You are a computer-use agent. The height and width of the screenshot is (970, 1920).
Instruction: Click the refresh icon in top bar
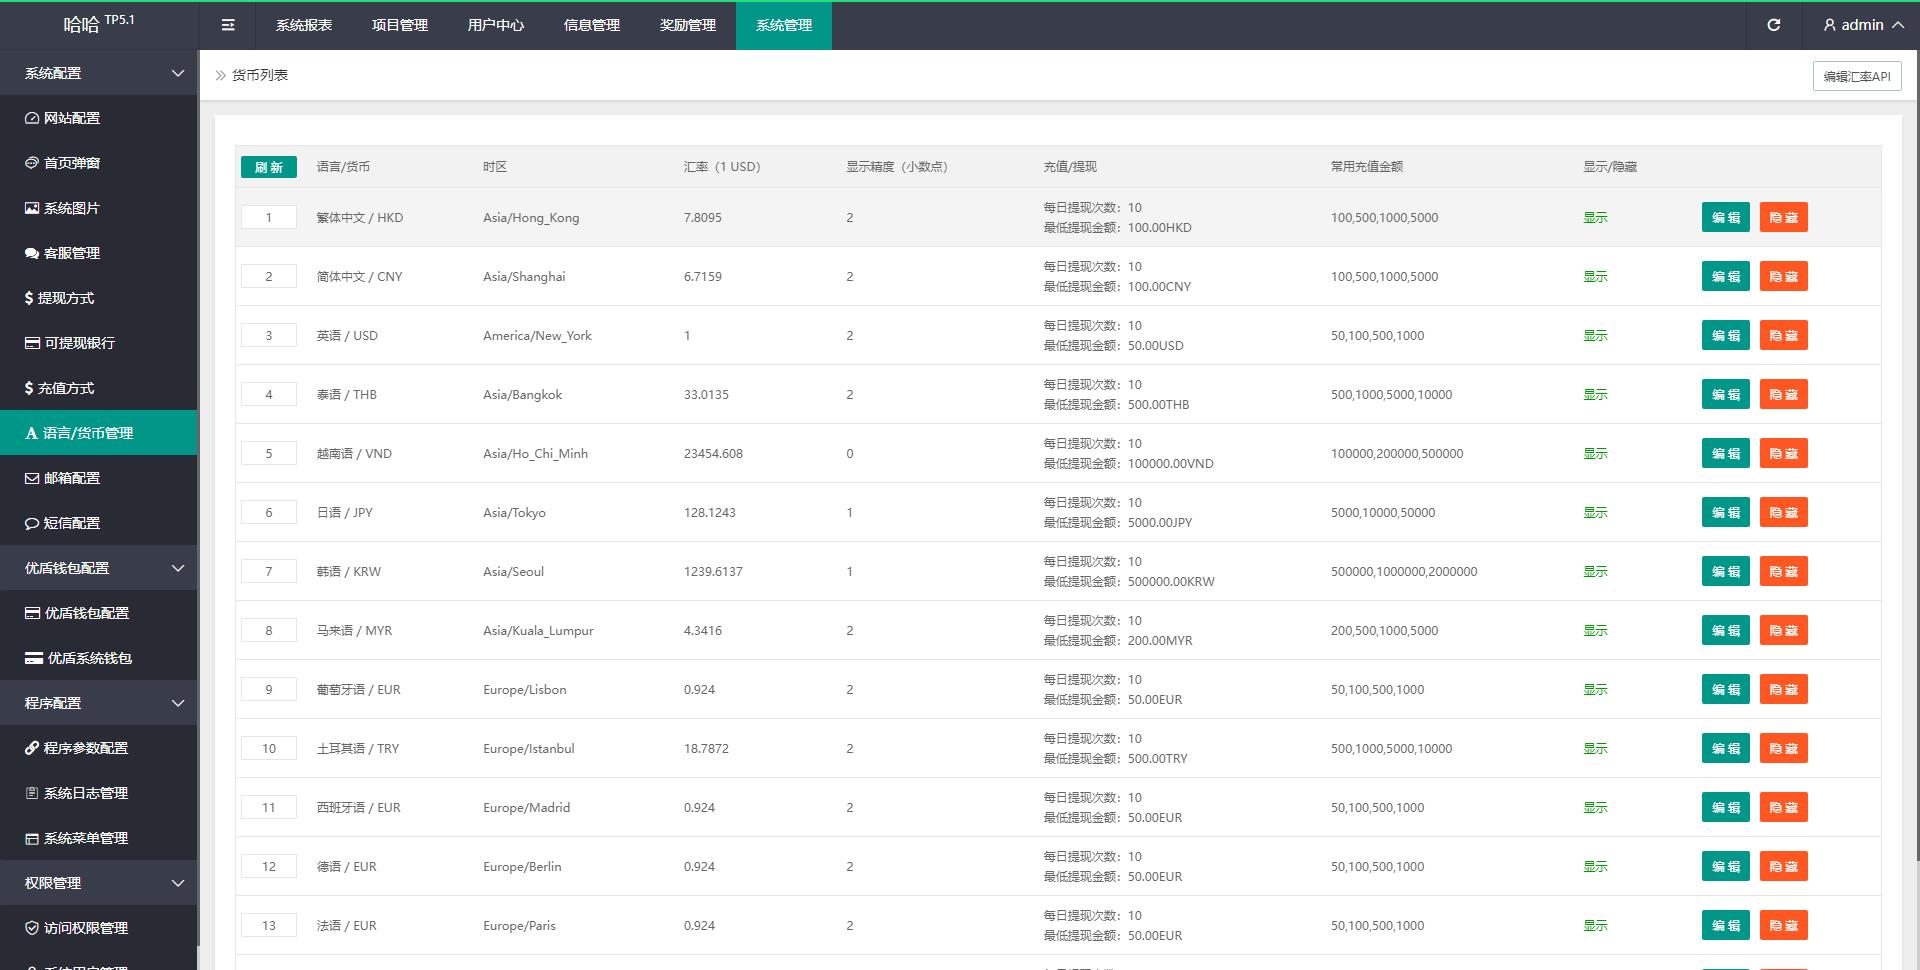click(x=1773, y=25)
